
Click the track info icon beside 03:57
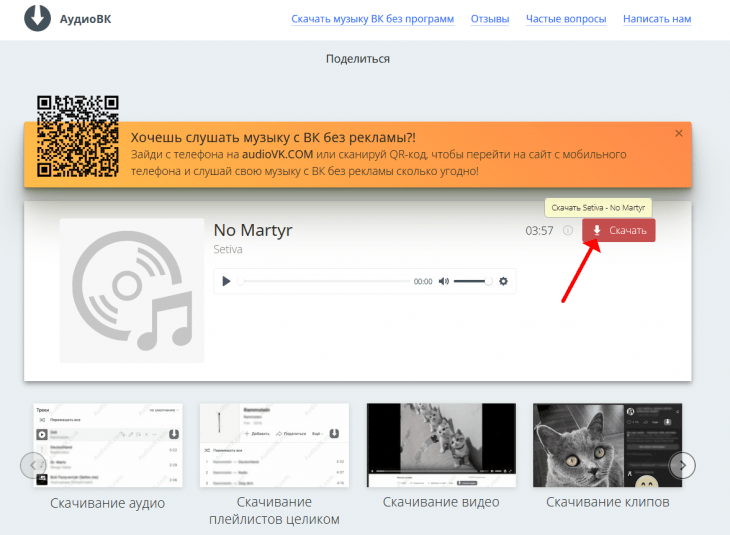568,230
